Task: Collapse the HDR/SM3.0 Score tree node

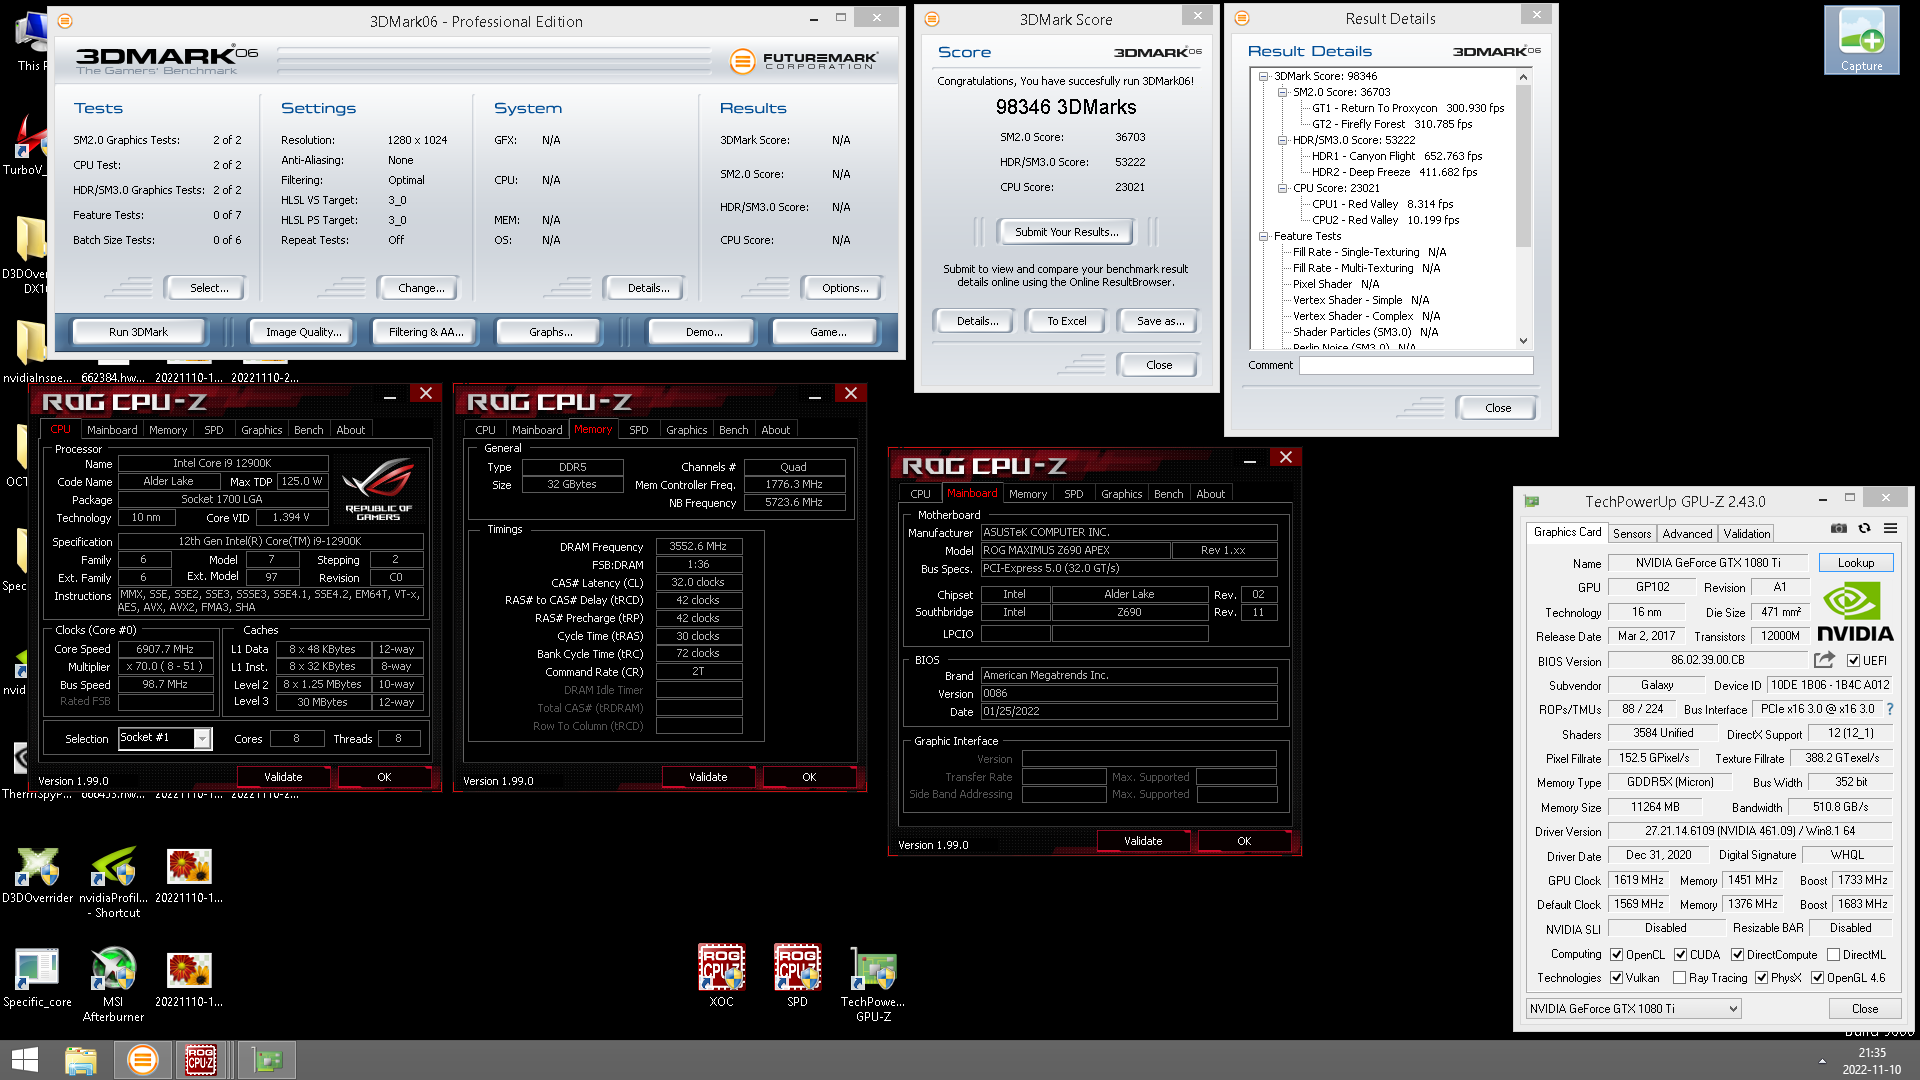Action: click(1282, 140)
